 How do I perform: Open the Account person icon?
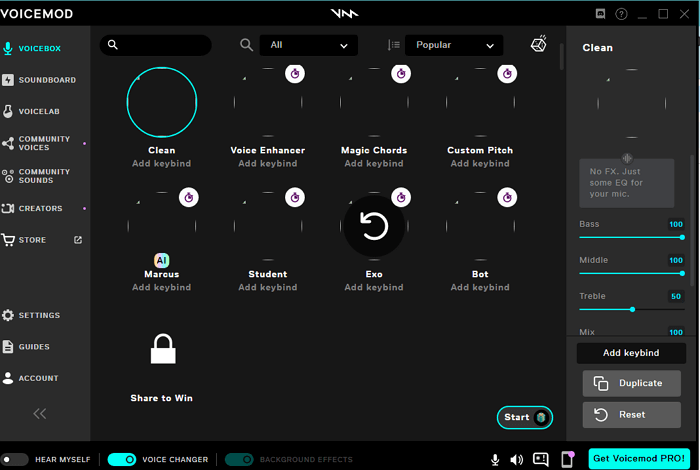click(8, 378)
